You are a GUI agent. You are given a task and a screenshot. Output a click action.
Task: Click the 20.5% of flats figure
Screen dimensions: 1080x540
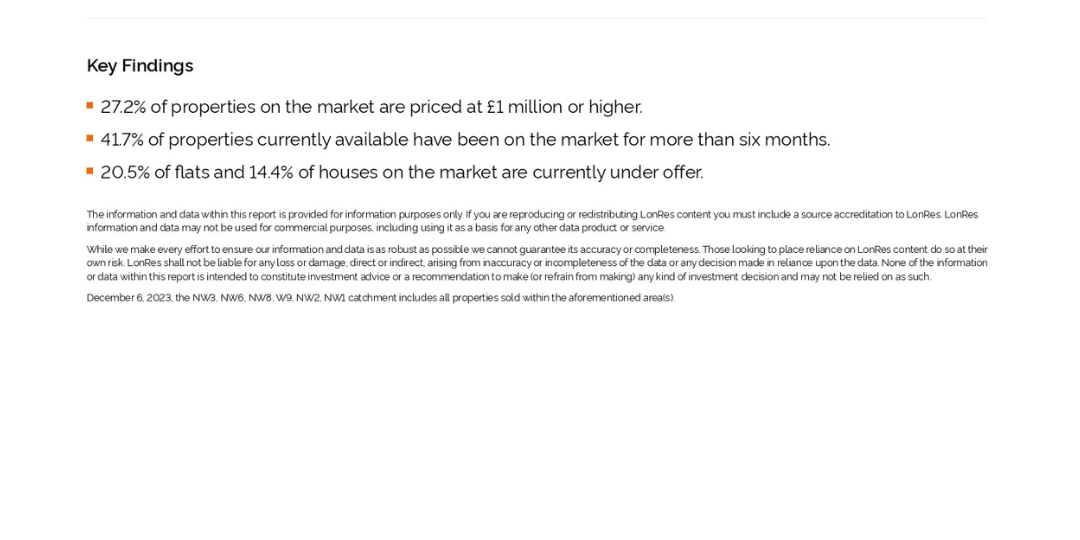[x=125, y=172]
